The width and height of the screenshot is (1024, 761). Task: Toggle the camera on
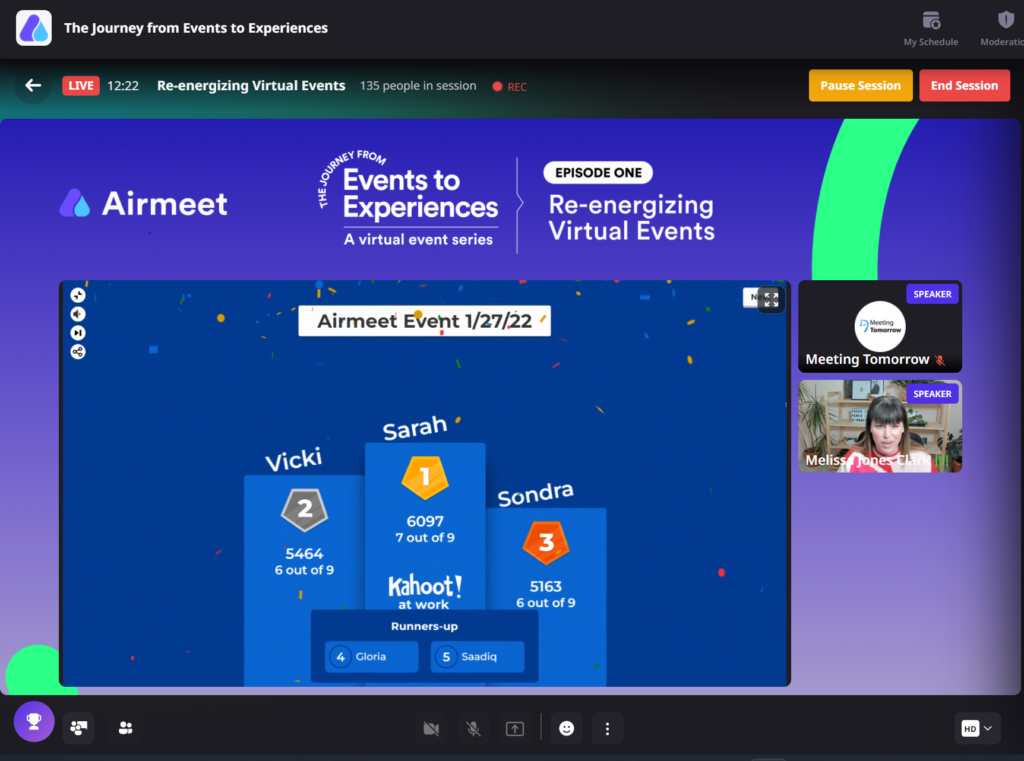coord(431,728)
